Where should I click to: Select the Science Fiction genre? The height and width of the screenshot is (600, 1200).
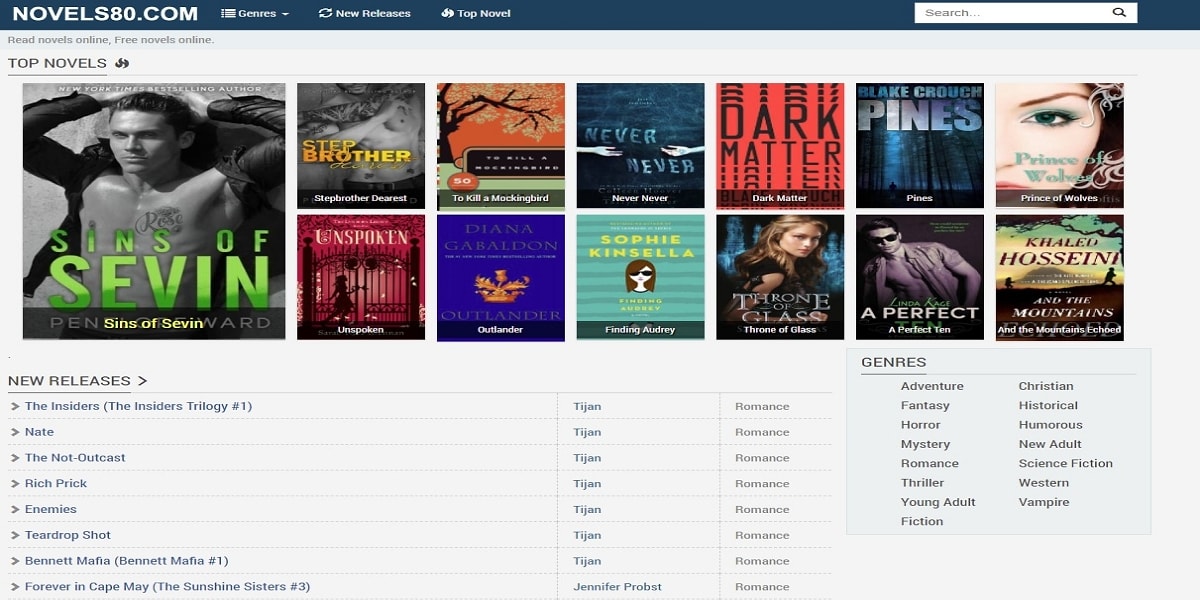(1065, 464)
